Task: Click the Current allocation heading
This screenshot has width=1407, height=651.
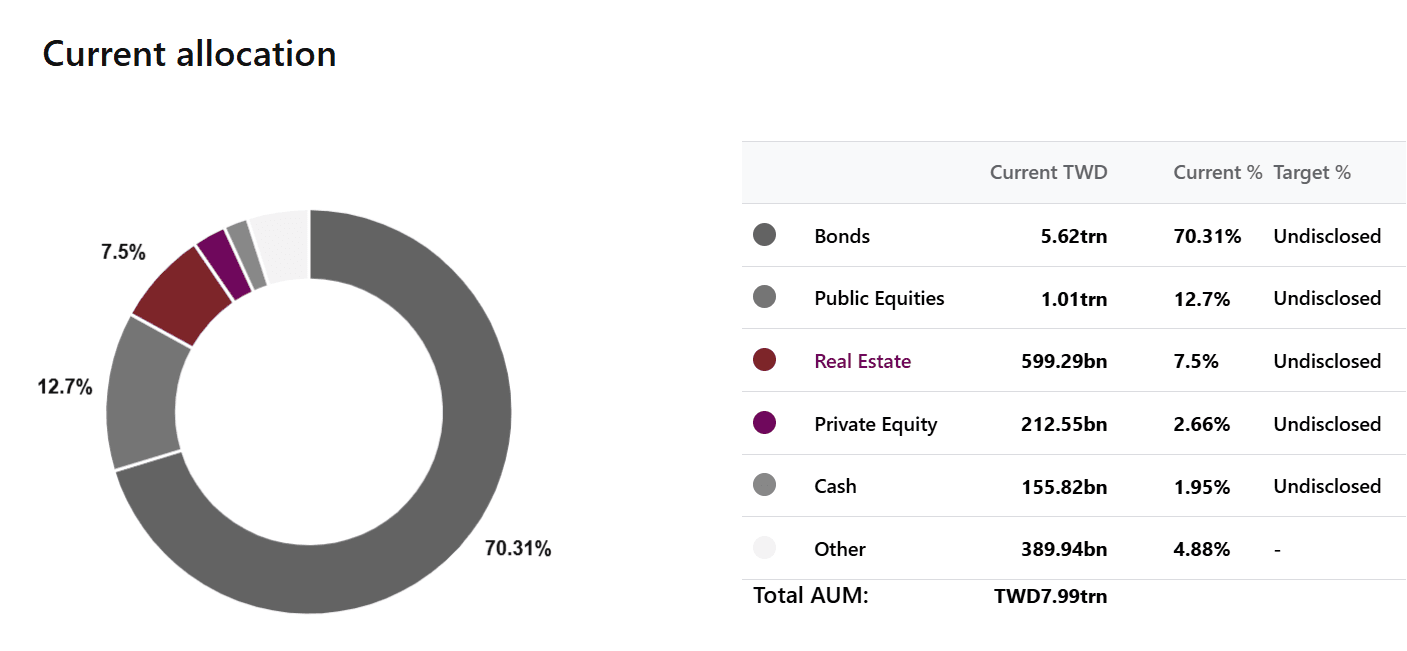Action: click(x=189, y=53)
